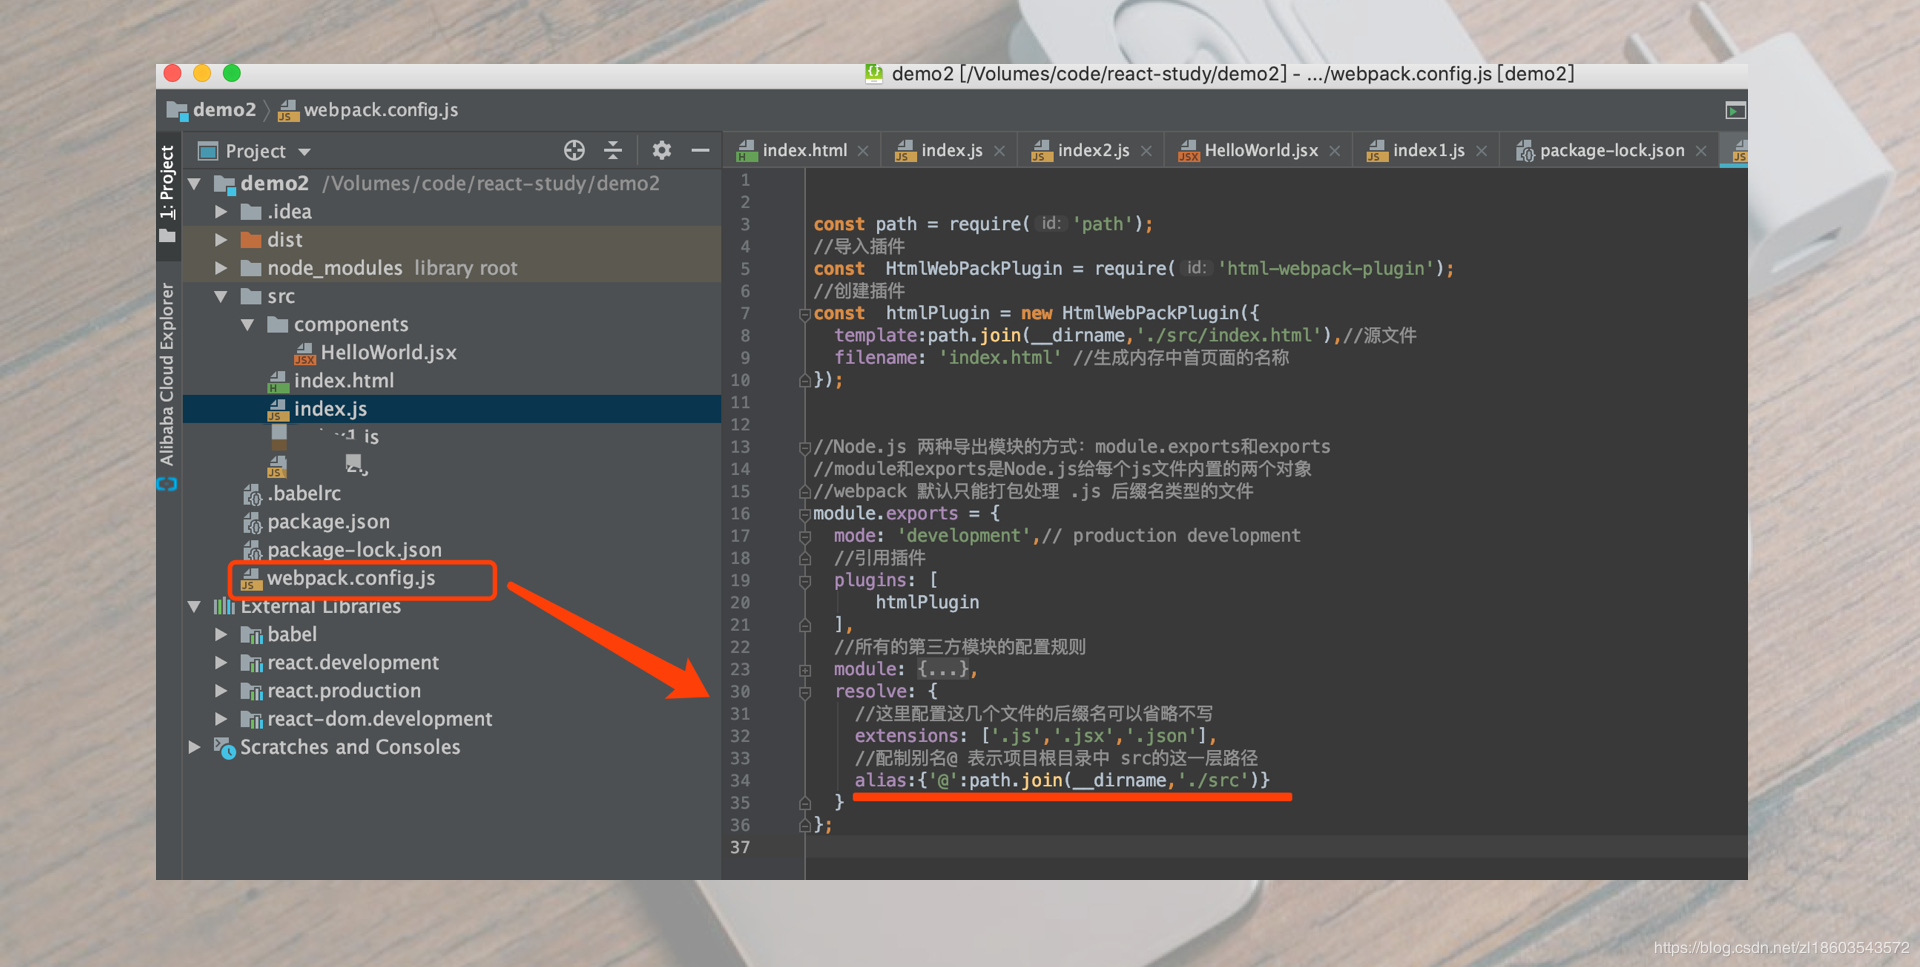This screenshot has width=1920, height=967.
Task: Expand the react-dom.development library arrow
Action: tap(221, 719)
